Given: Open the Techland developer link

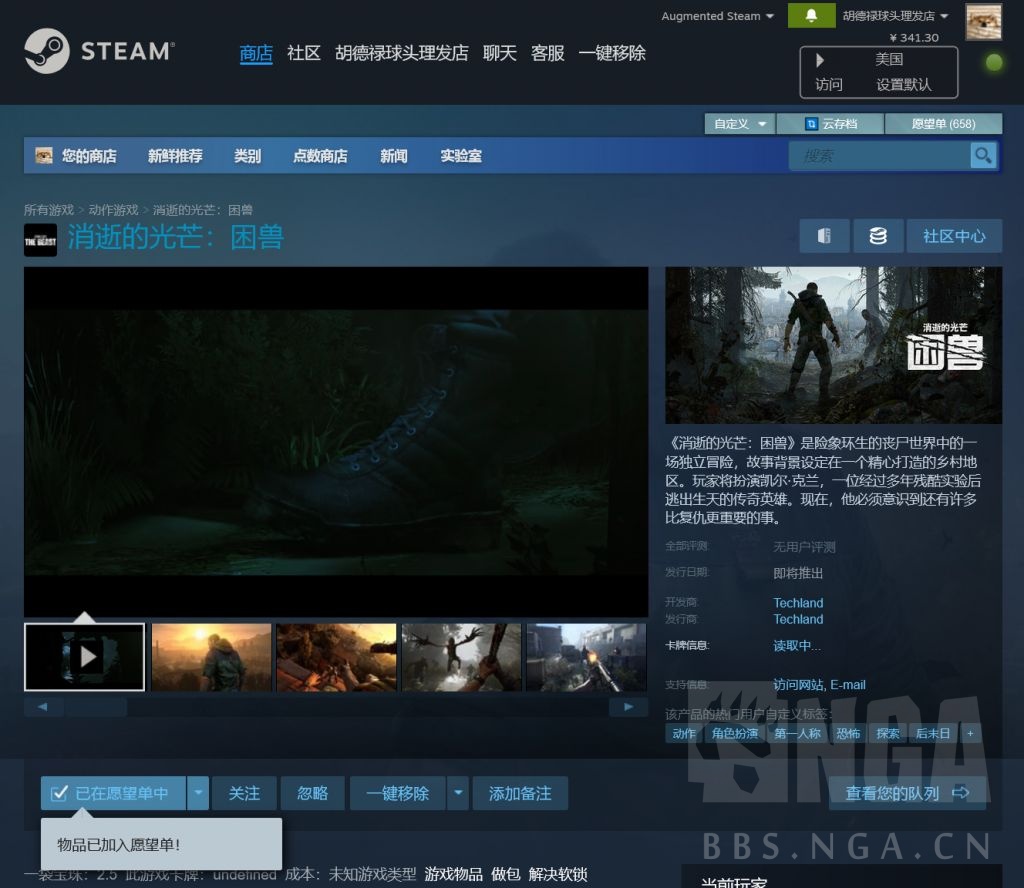Looking at the screenshot, I should click(798, 603).
